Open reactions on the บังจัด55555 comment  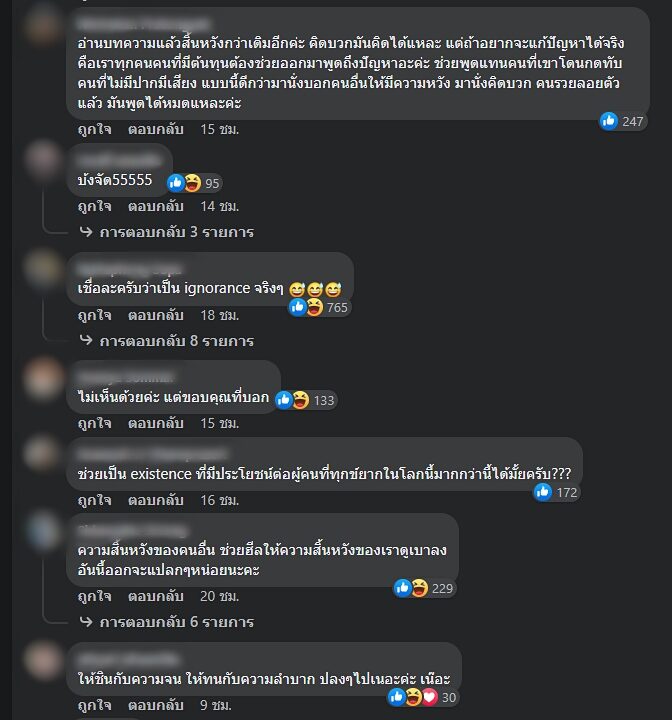click(x=194, y=183)
